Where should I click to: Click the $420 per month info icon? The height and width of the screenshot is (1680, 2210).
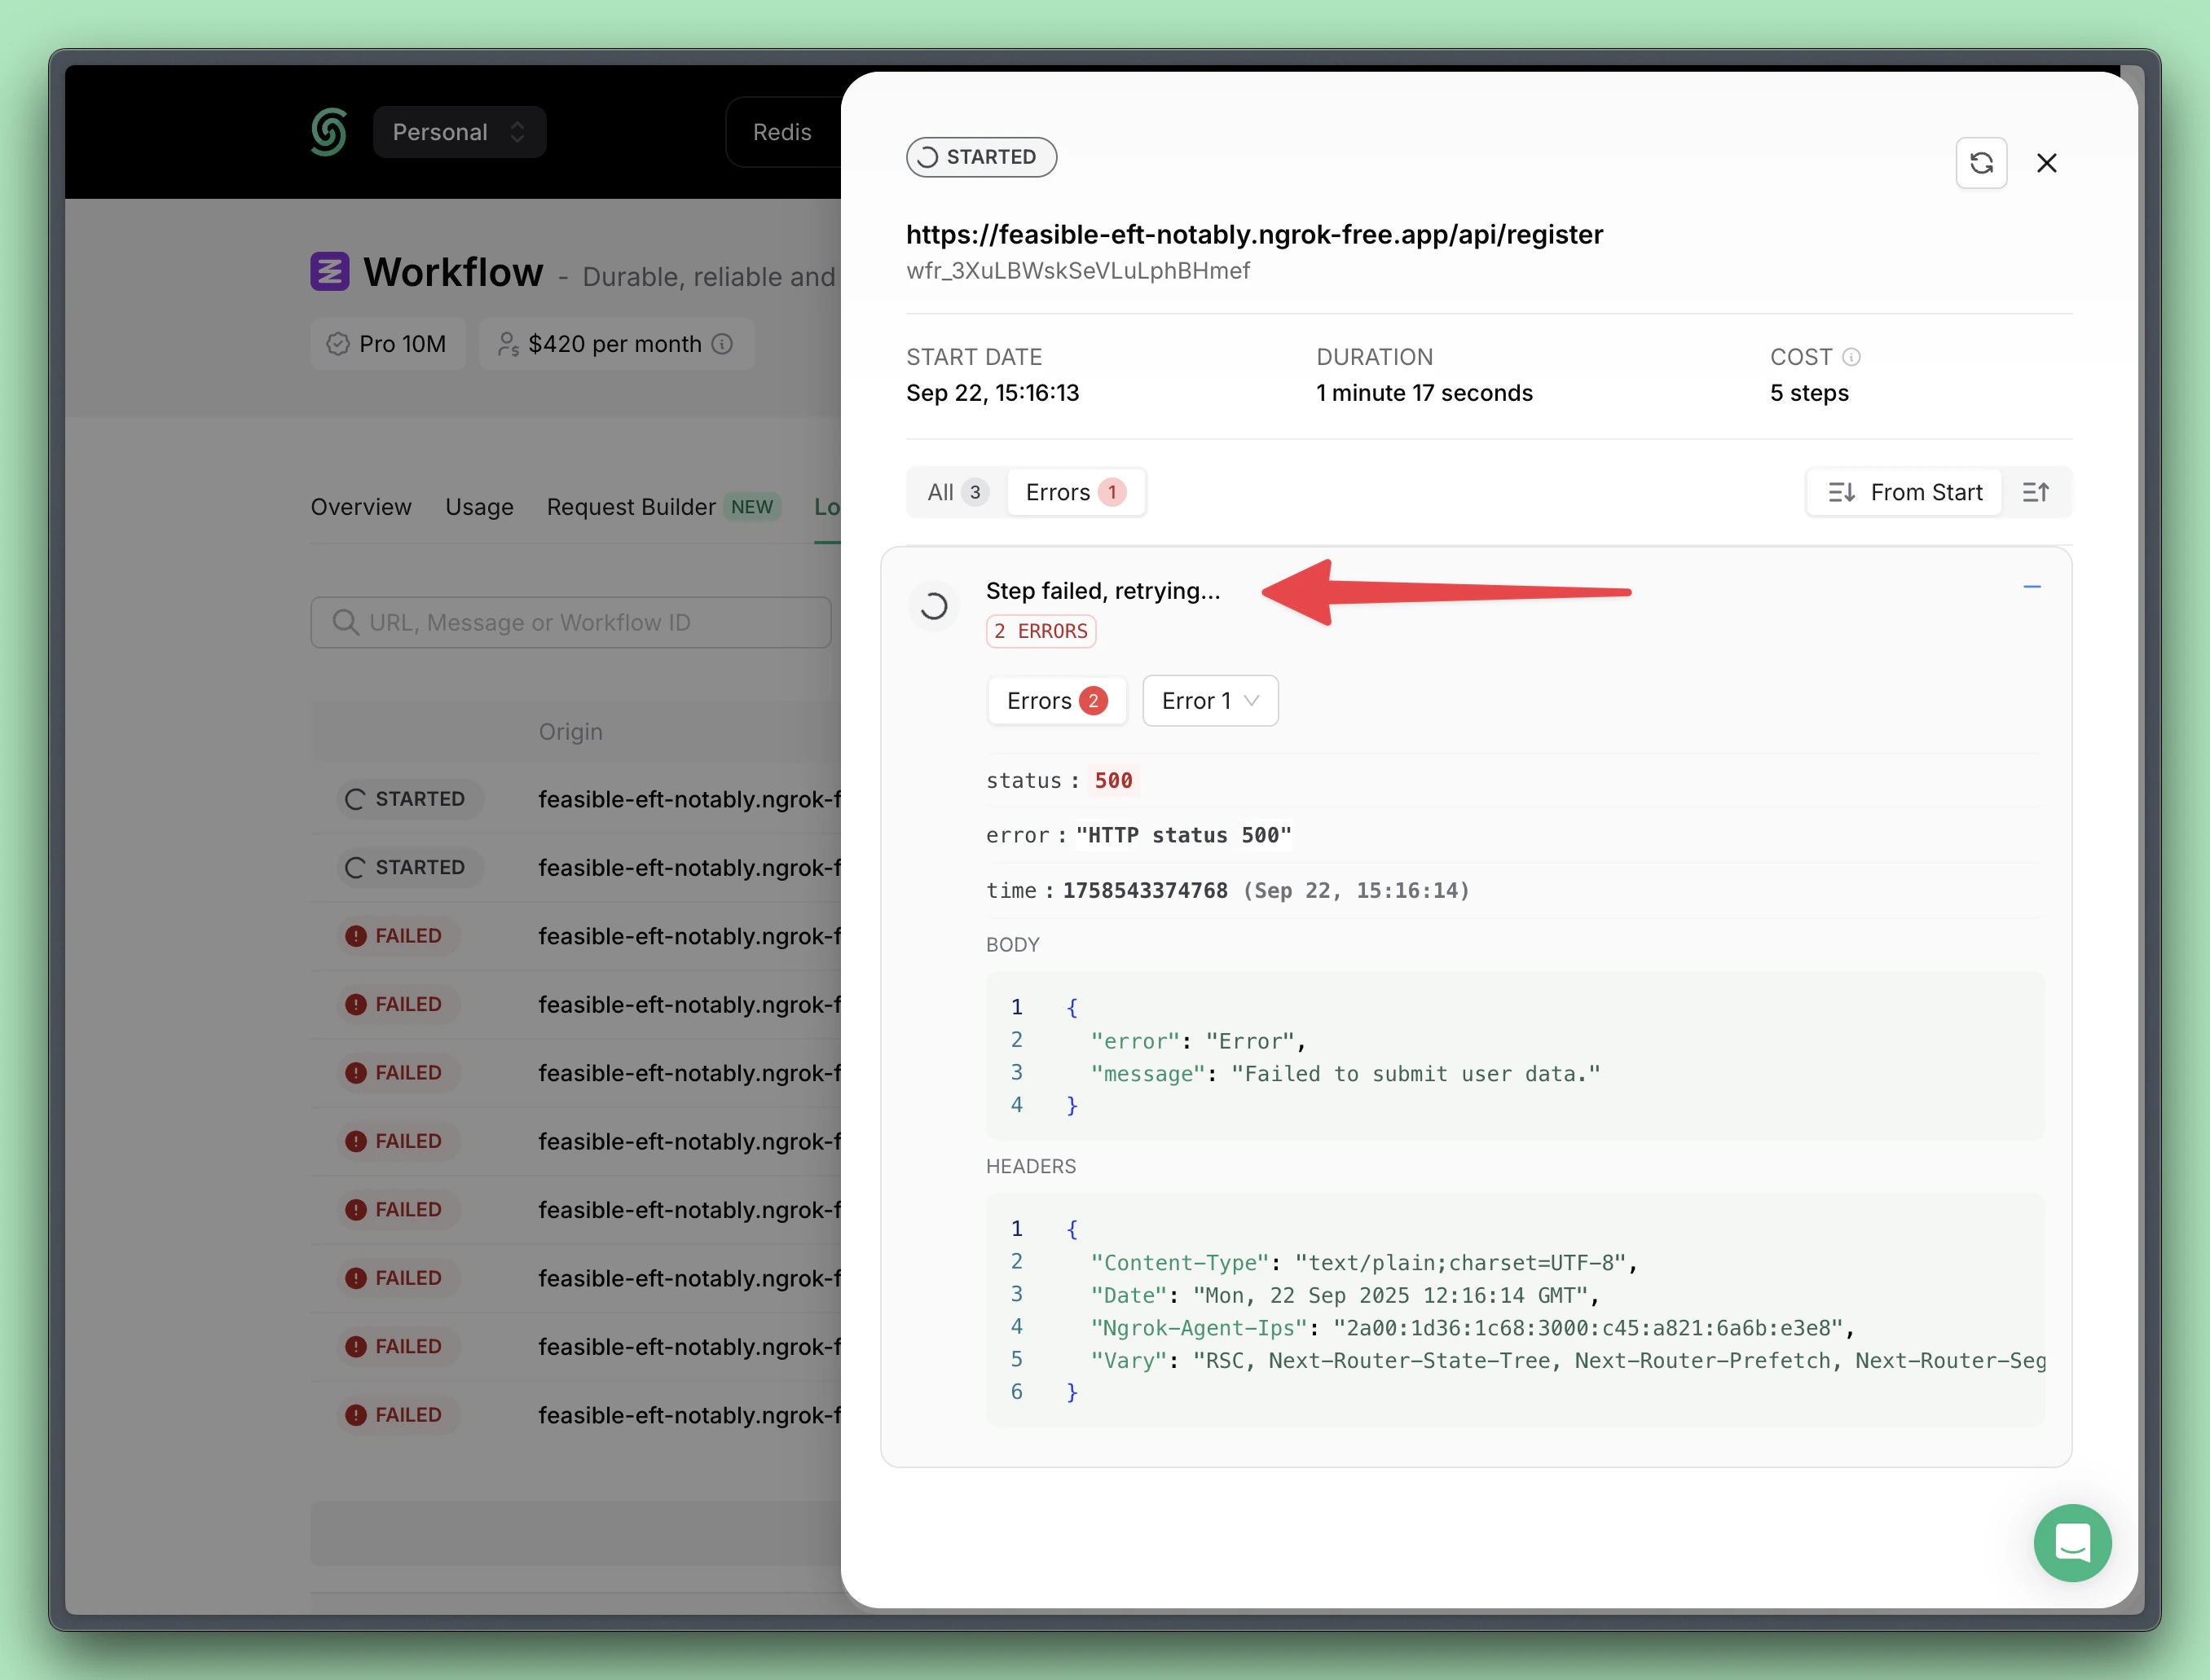[722, 344]
